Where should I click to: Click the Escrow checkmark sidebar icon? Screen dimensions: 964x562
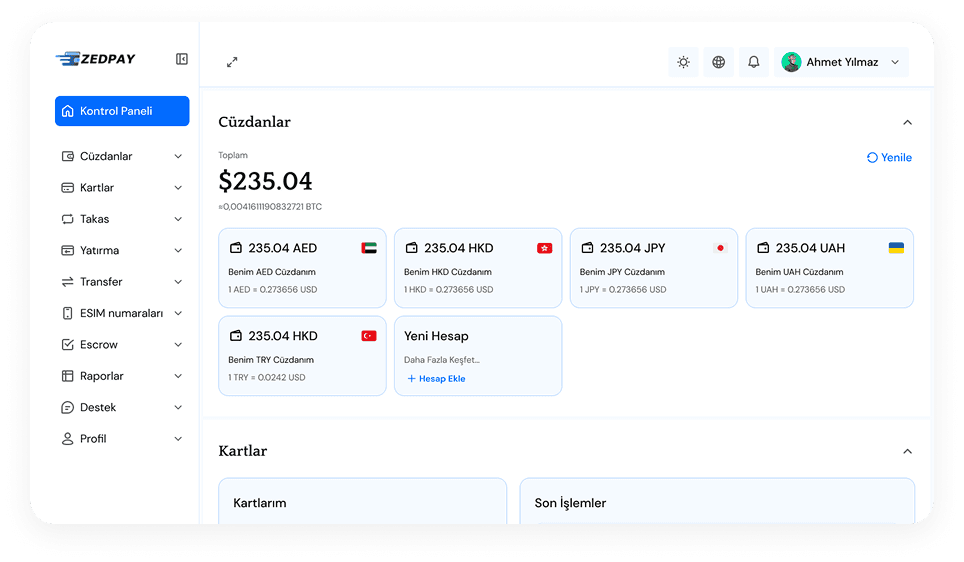pyautogui.click(x=68, y=344)
